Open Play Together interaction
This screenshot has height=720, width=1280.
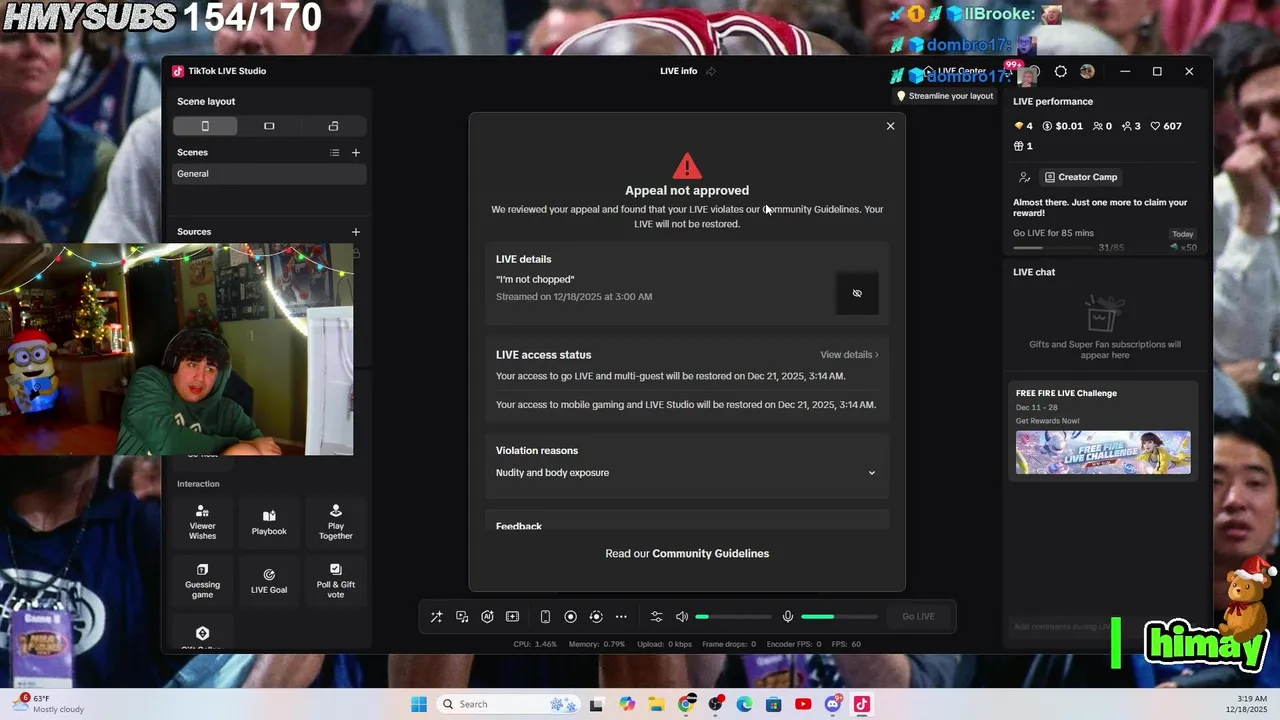335,523
